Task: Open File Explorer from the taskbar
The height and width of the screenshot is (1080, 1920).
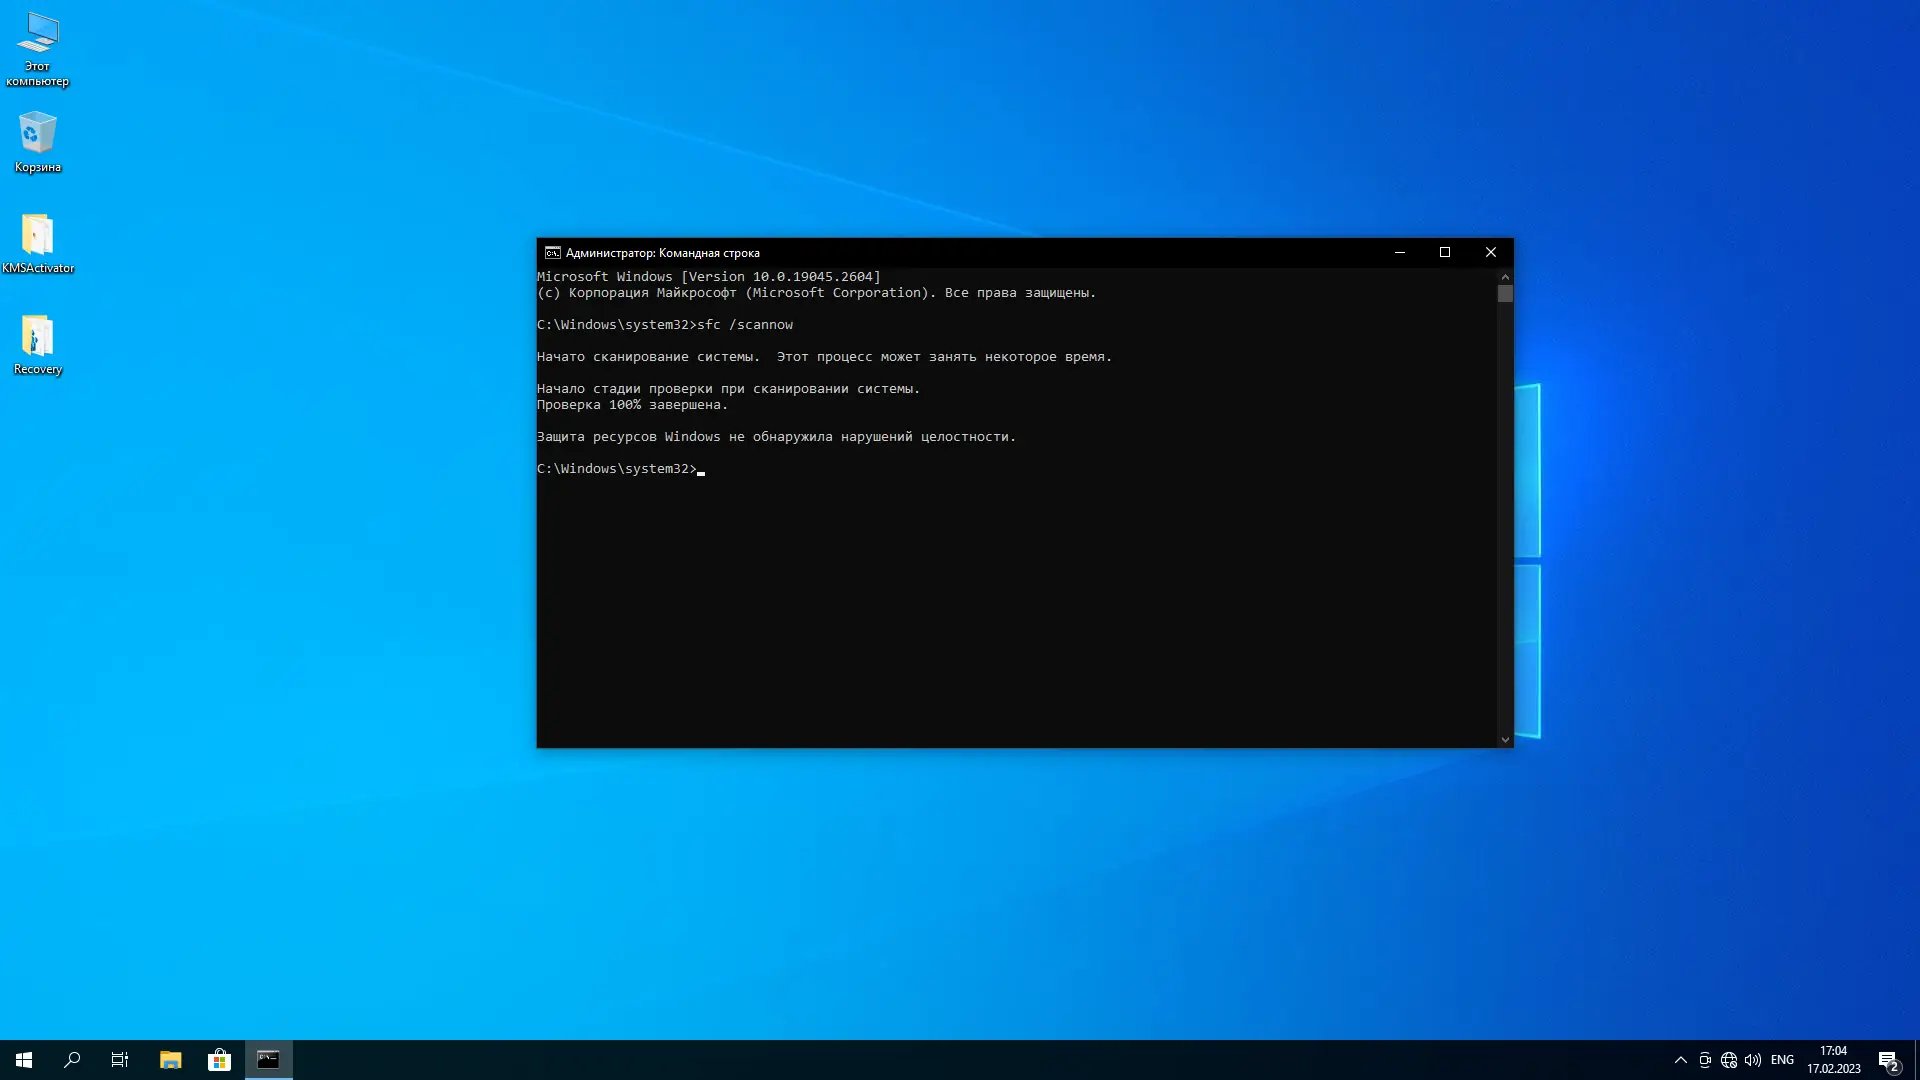Action: (170, 1060)
